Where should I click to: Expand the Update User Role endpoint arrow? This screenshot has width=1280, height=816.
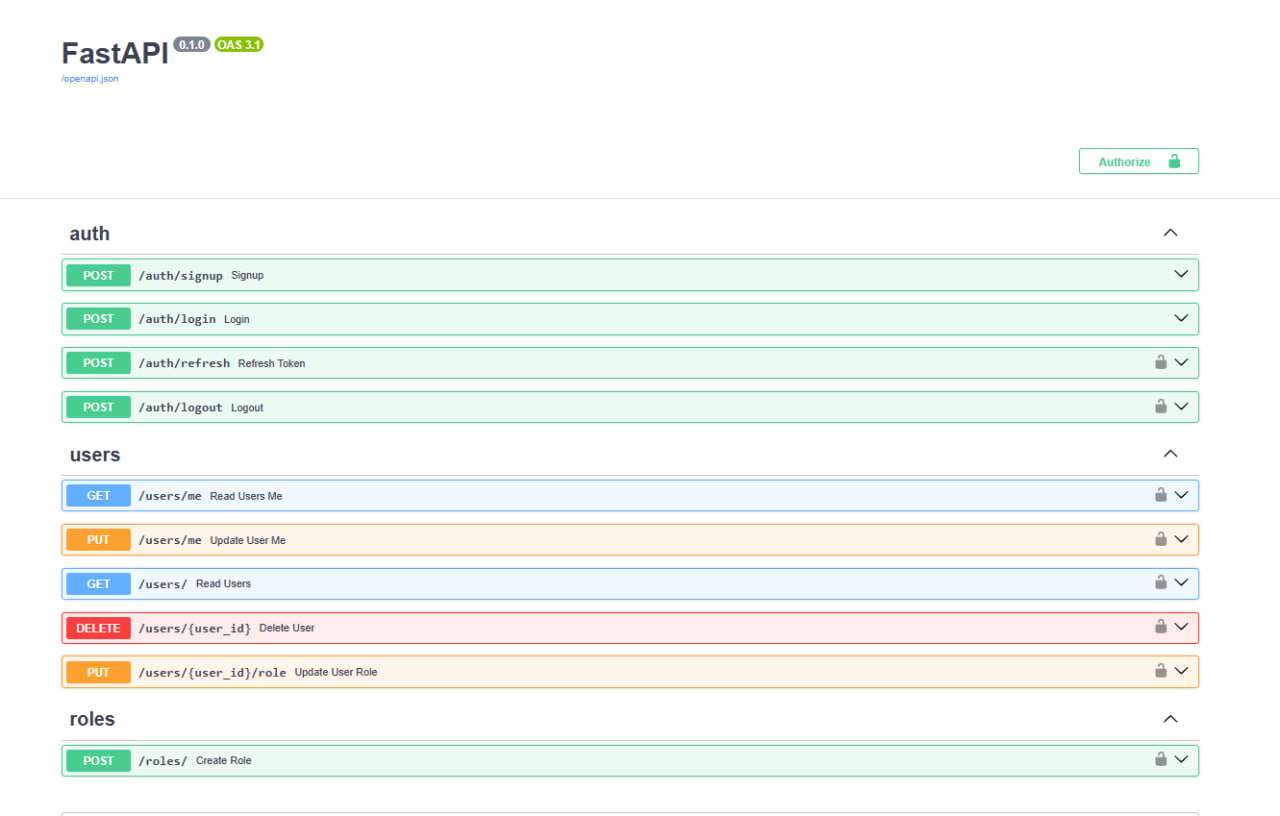pyautogui.click(x=1181, y=670)
